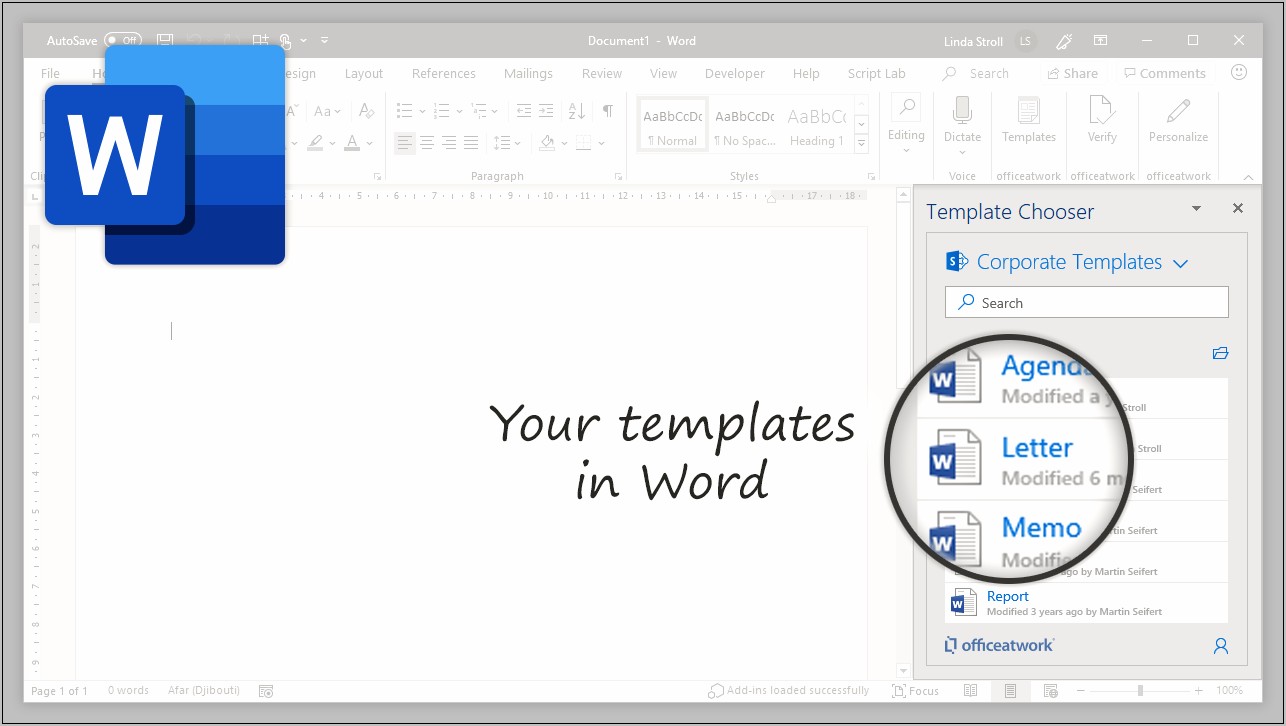Open the Paragraph dialog launcher
This screenshot has height=726, width=1286.
pos(619,176)
